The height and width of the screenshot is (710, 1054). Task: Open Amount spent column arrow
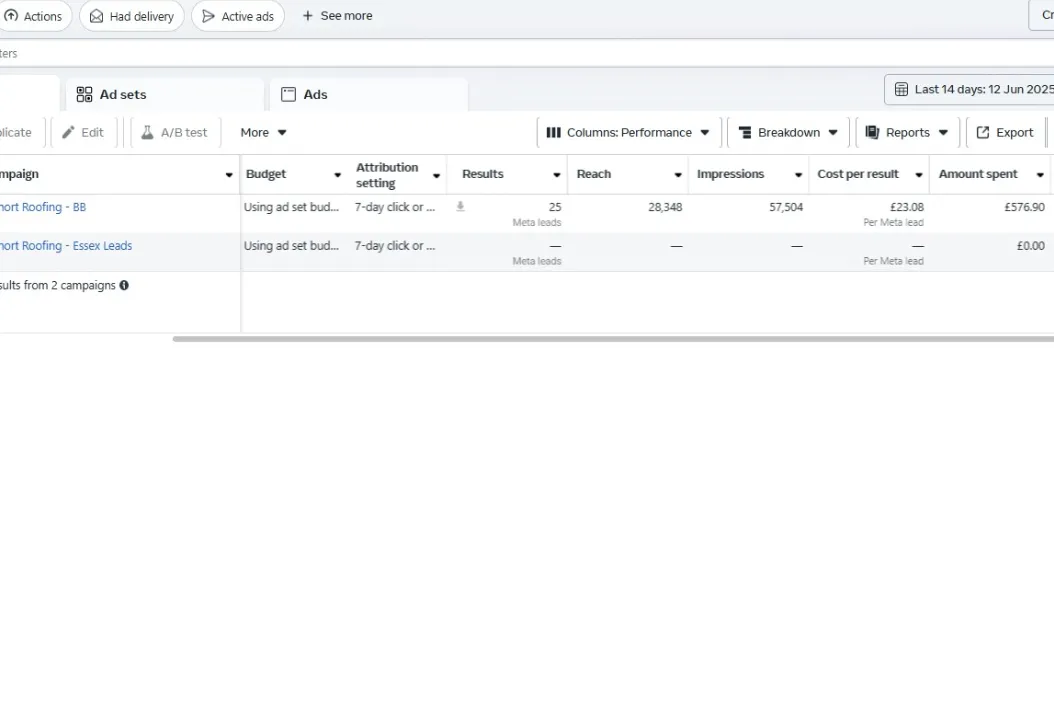point(1040,175)
